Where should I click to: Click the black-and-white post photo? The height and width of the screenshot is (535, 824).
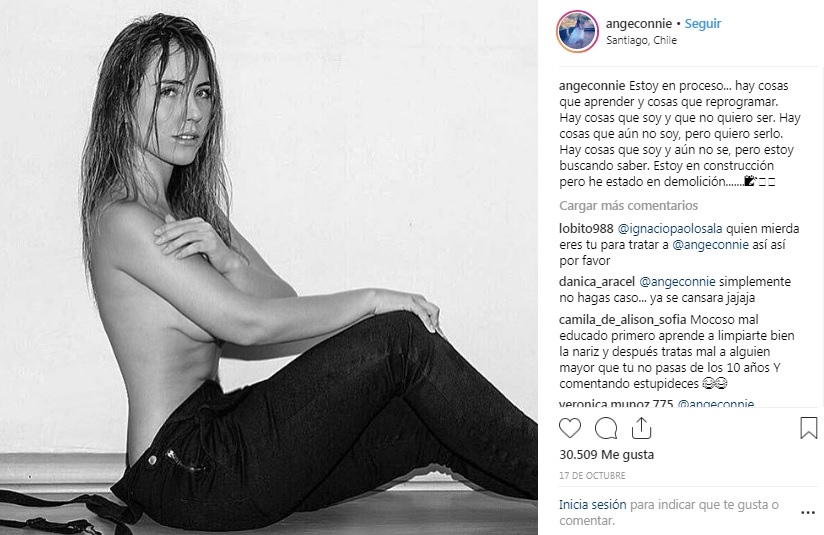pyautogui.click(x=269, y=268)
